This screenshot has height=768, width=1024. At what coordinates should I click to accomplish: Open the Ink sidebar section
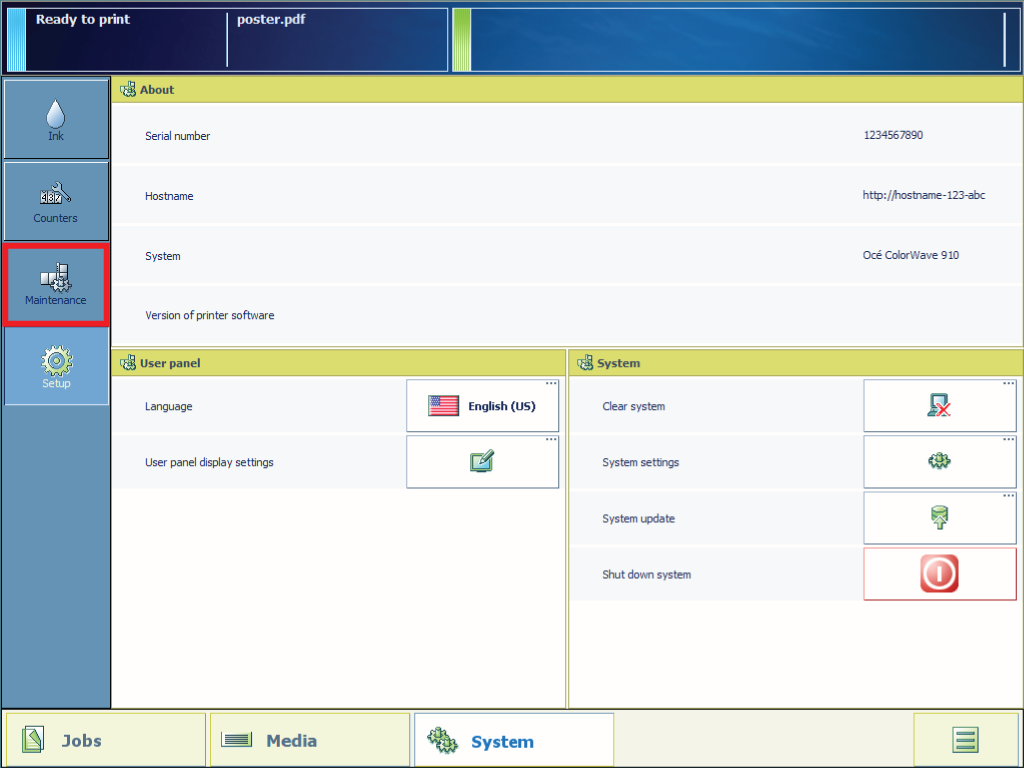56,119
